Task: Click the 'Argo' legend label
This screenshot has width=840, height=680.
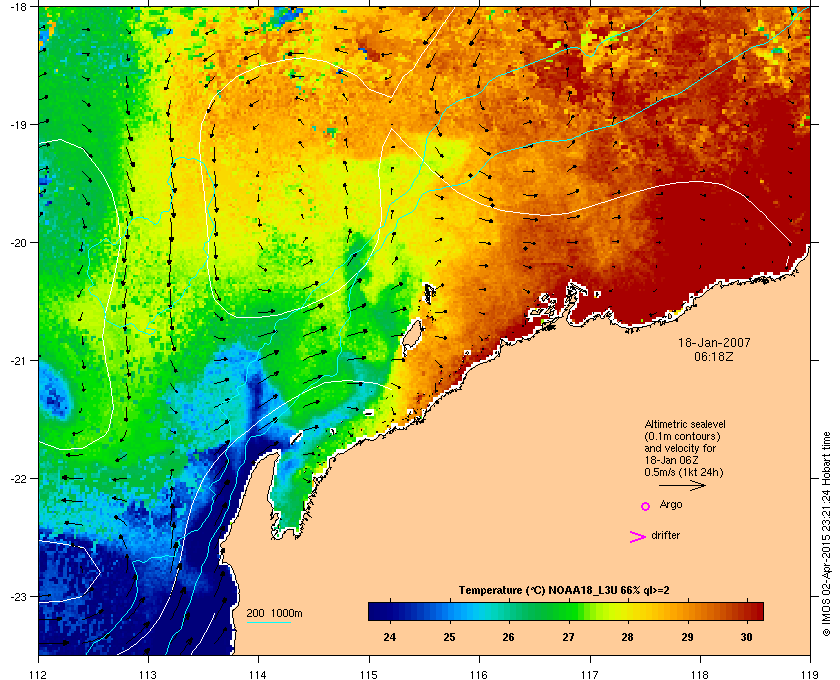Action: (x=671, y=505)
